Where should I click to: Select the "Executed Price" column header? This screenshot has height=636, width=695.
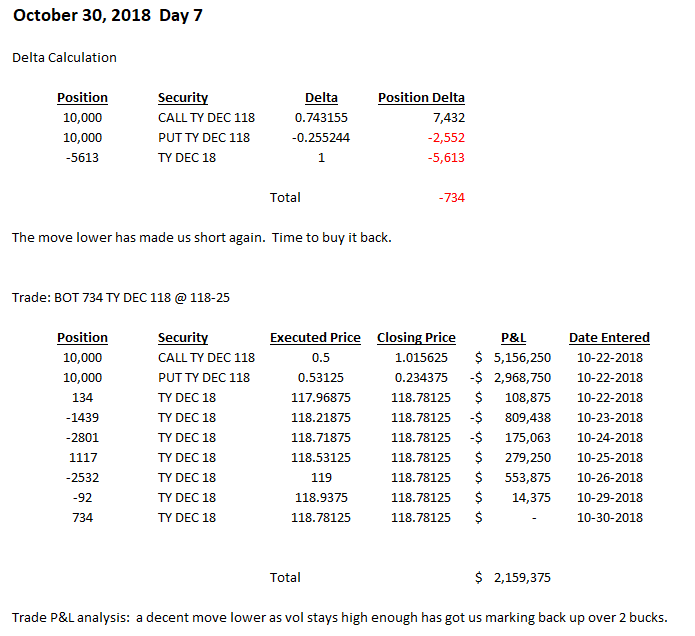click(x=315, y=338)
